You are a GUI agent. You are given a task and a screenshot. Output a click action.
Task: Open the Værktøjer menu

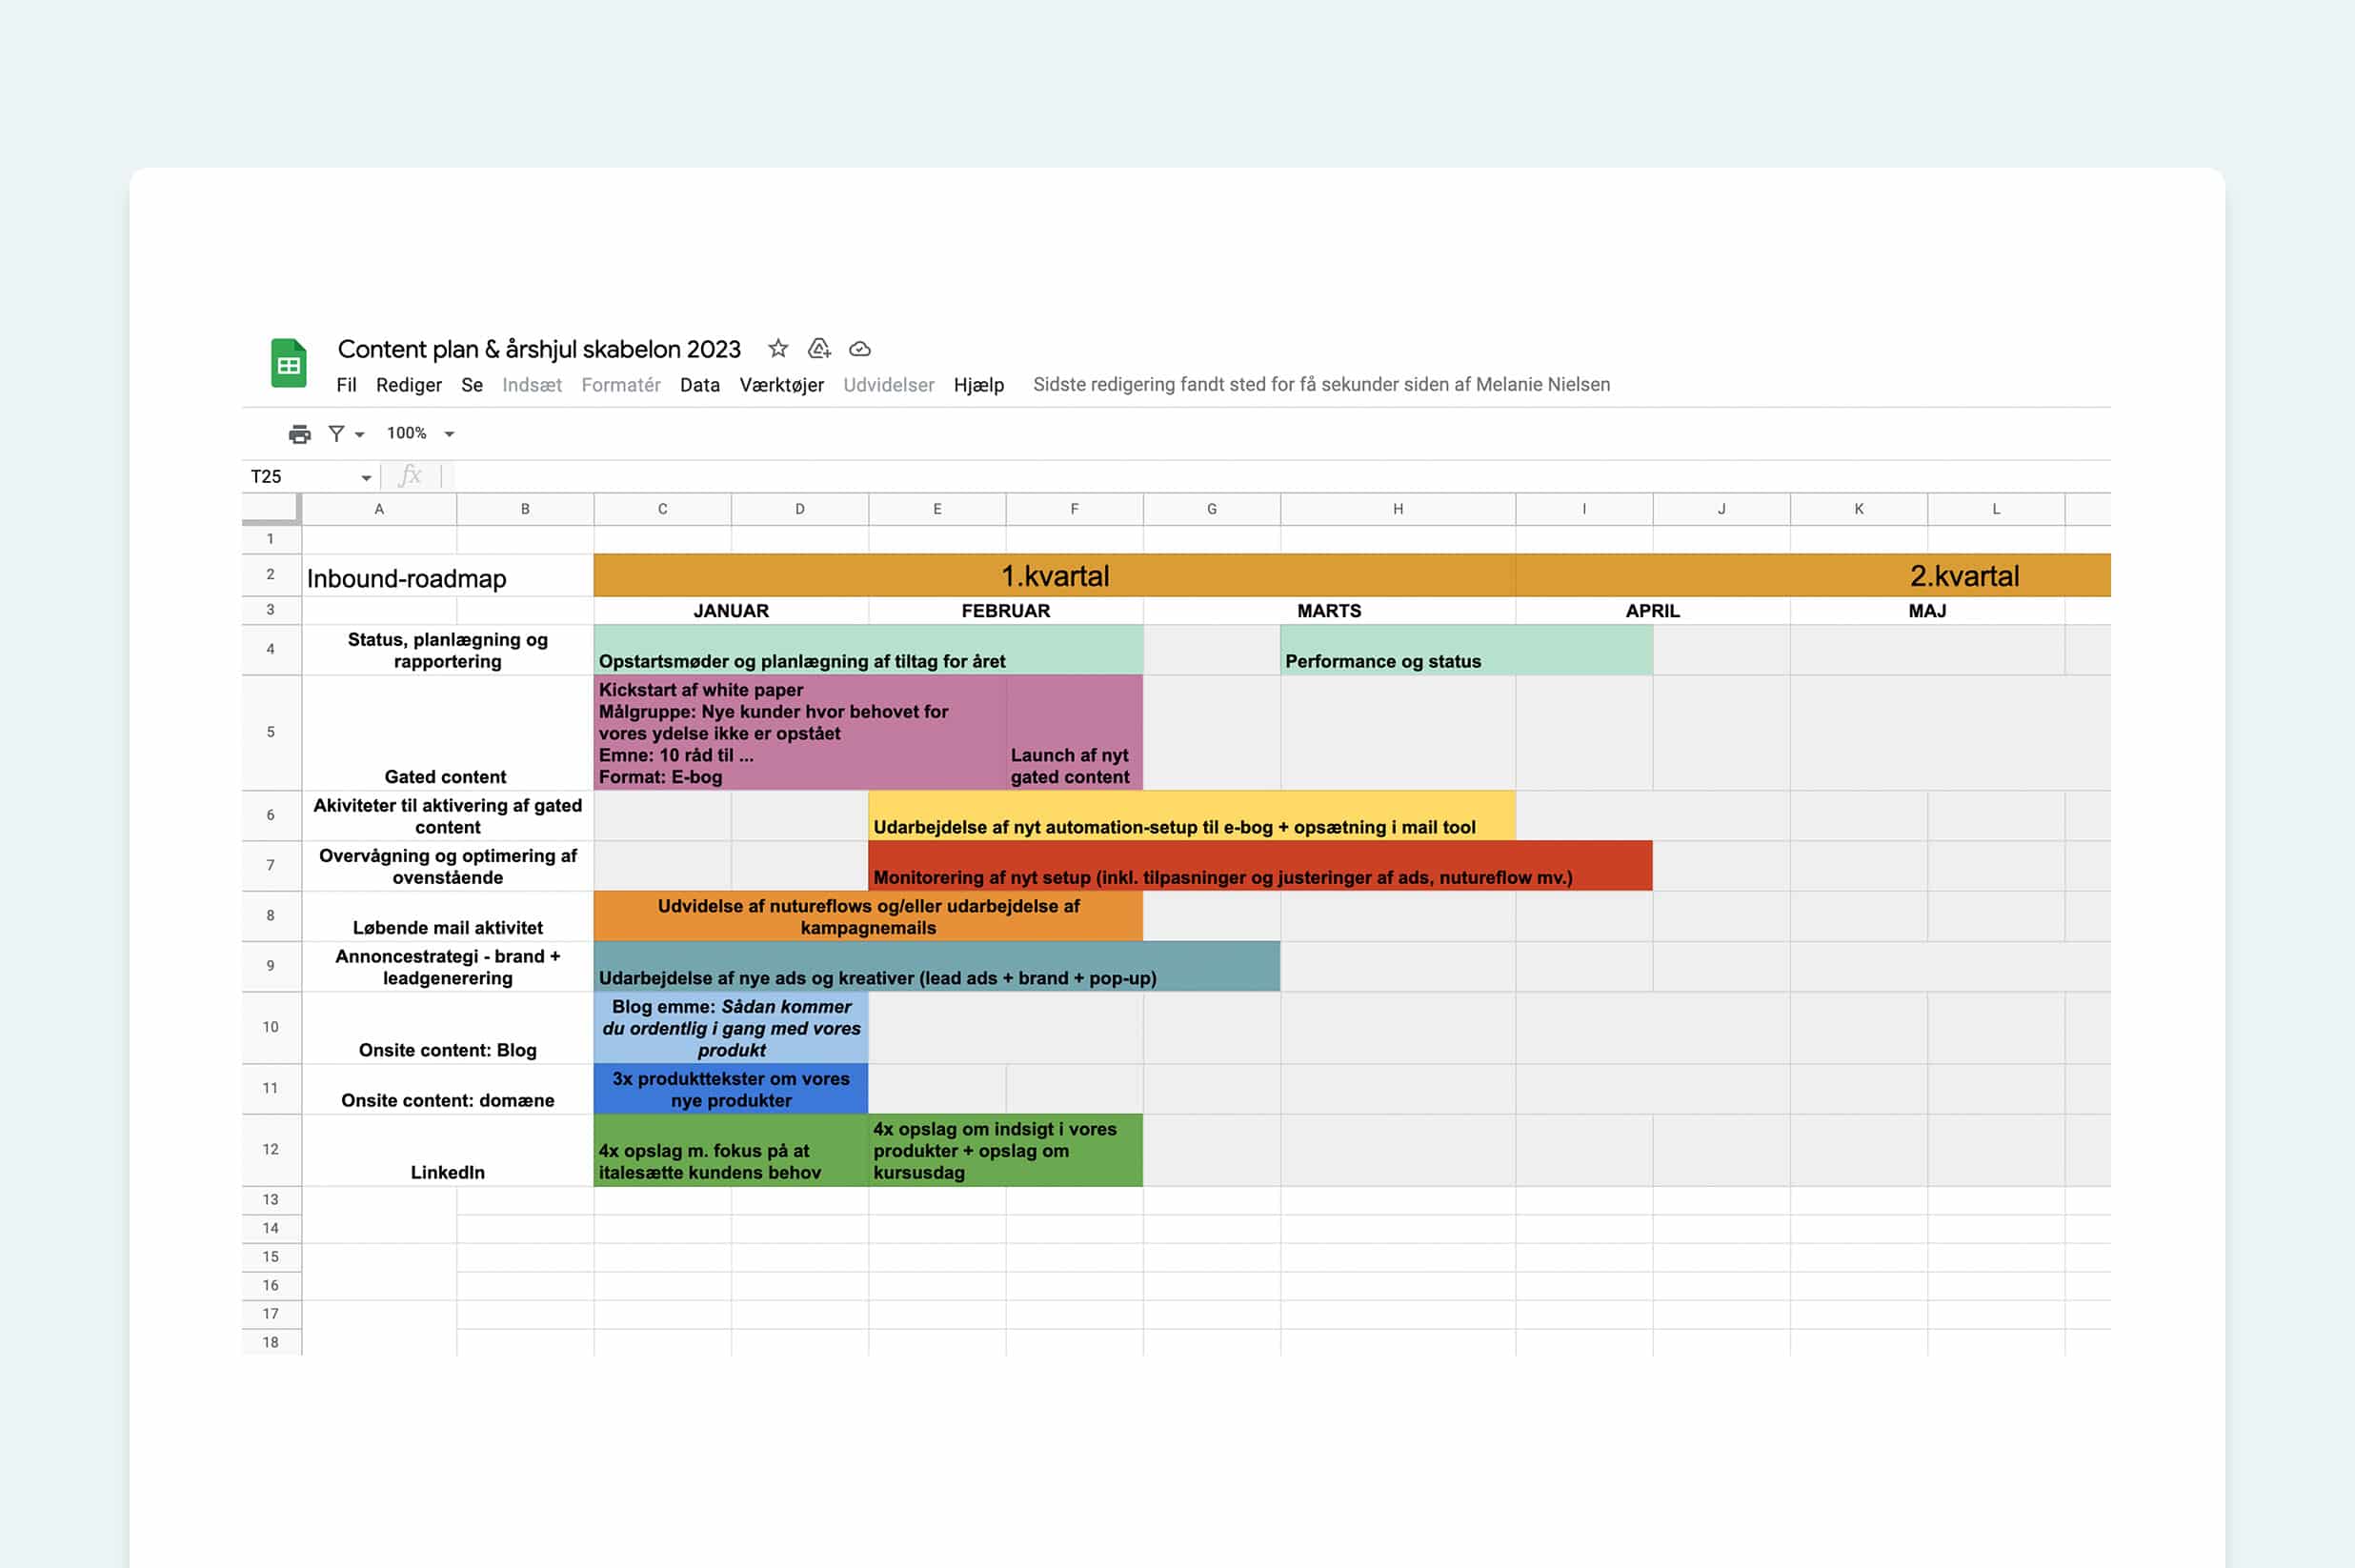pos(781,385)
